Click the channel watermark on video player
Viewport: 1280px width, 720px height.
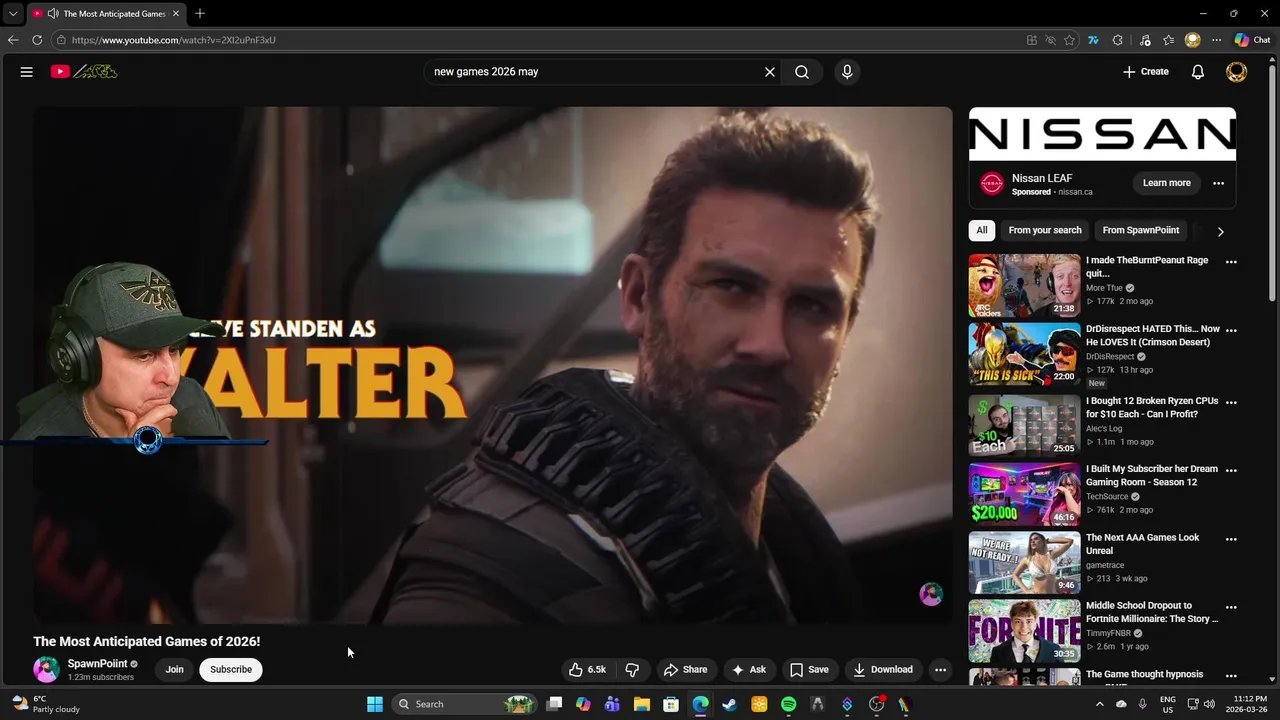point(931,595)
